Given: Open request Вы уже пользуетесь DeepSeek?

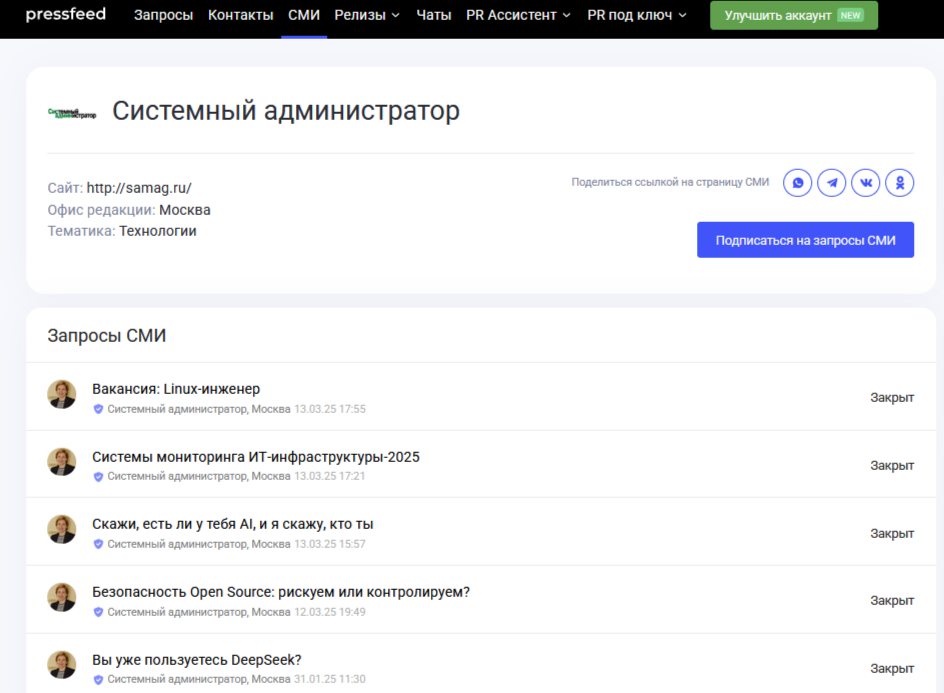Looking at the screenshot, I should pyautogui.click(x=196, y=660).
